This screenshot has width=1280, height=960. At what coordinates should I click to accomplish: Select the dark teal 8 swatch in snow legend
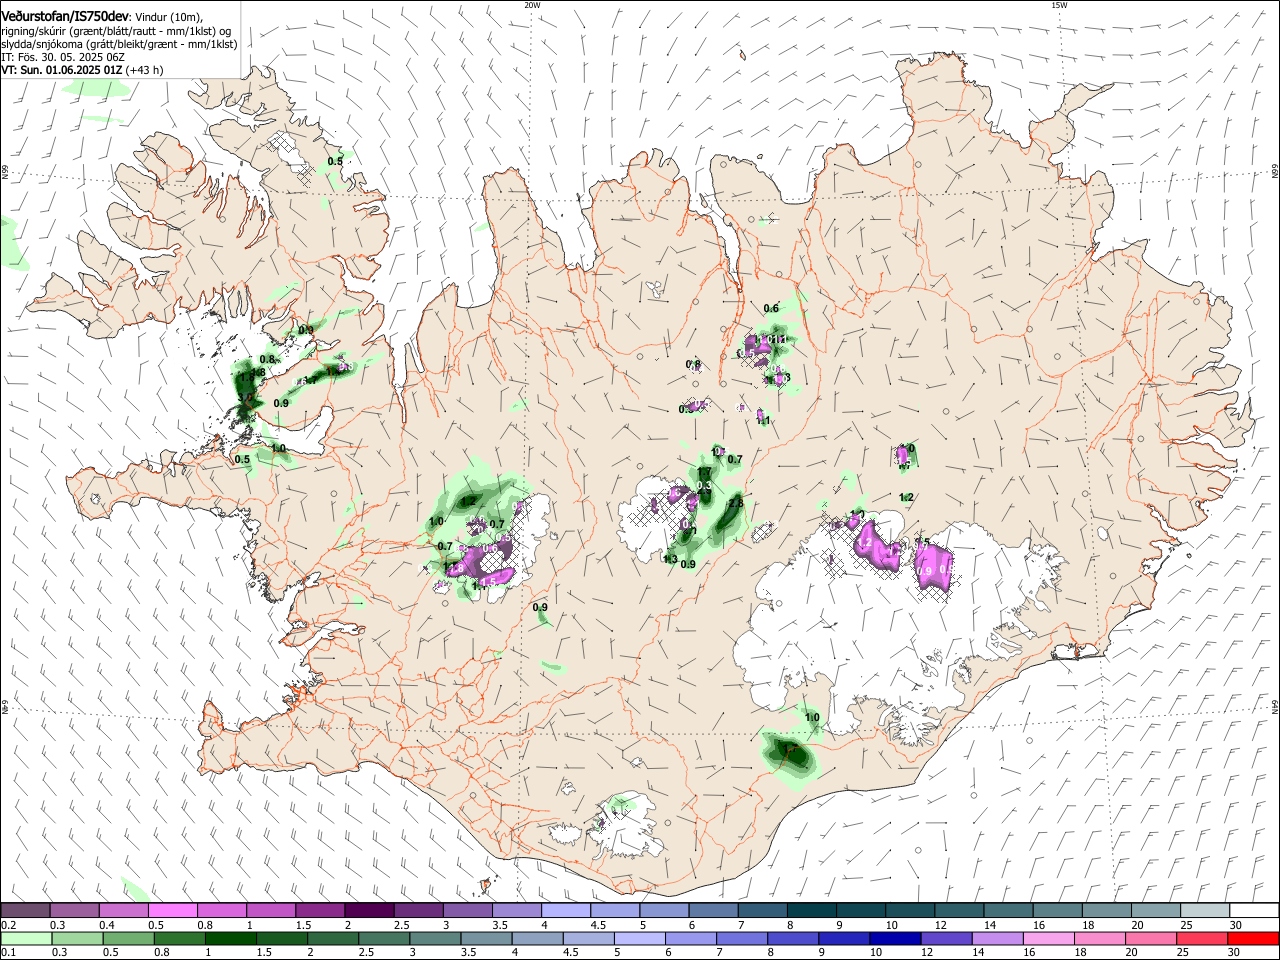[812, 911]
